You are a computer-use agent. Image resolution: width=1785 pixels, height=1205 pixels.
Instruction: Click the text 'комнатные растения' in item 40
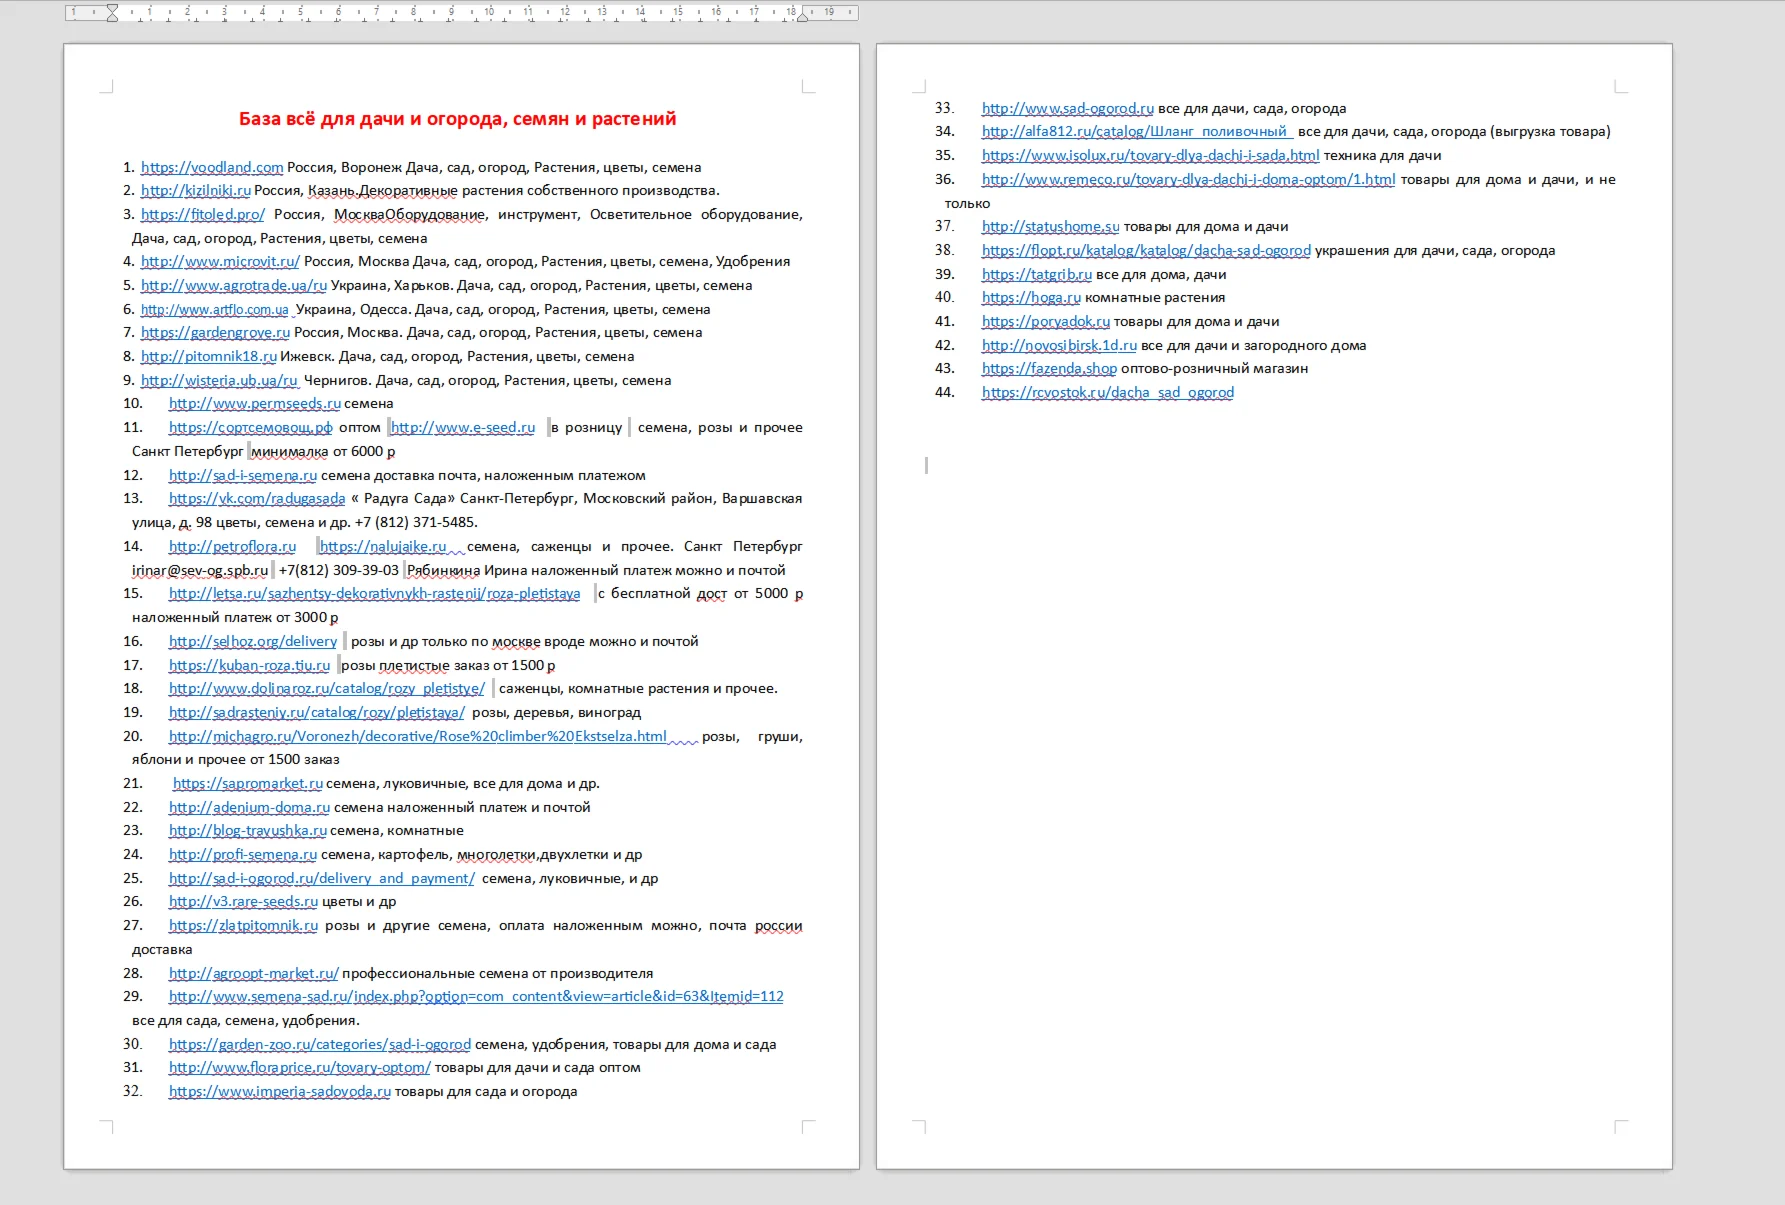click(1155, 297)
